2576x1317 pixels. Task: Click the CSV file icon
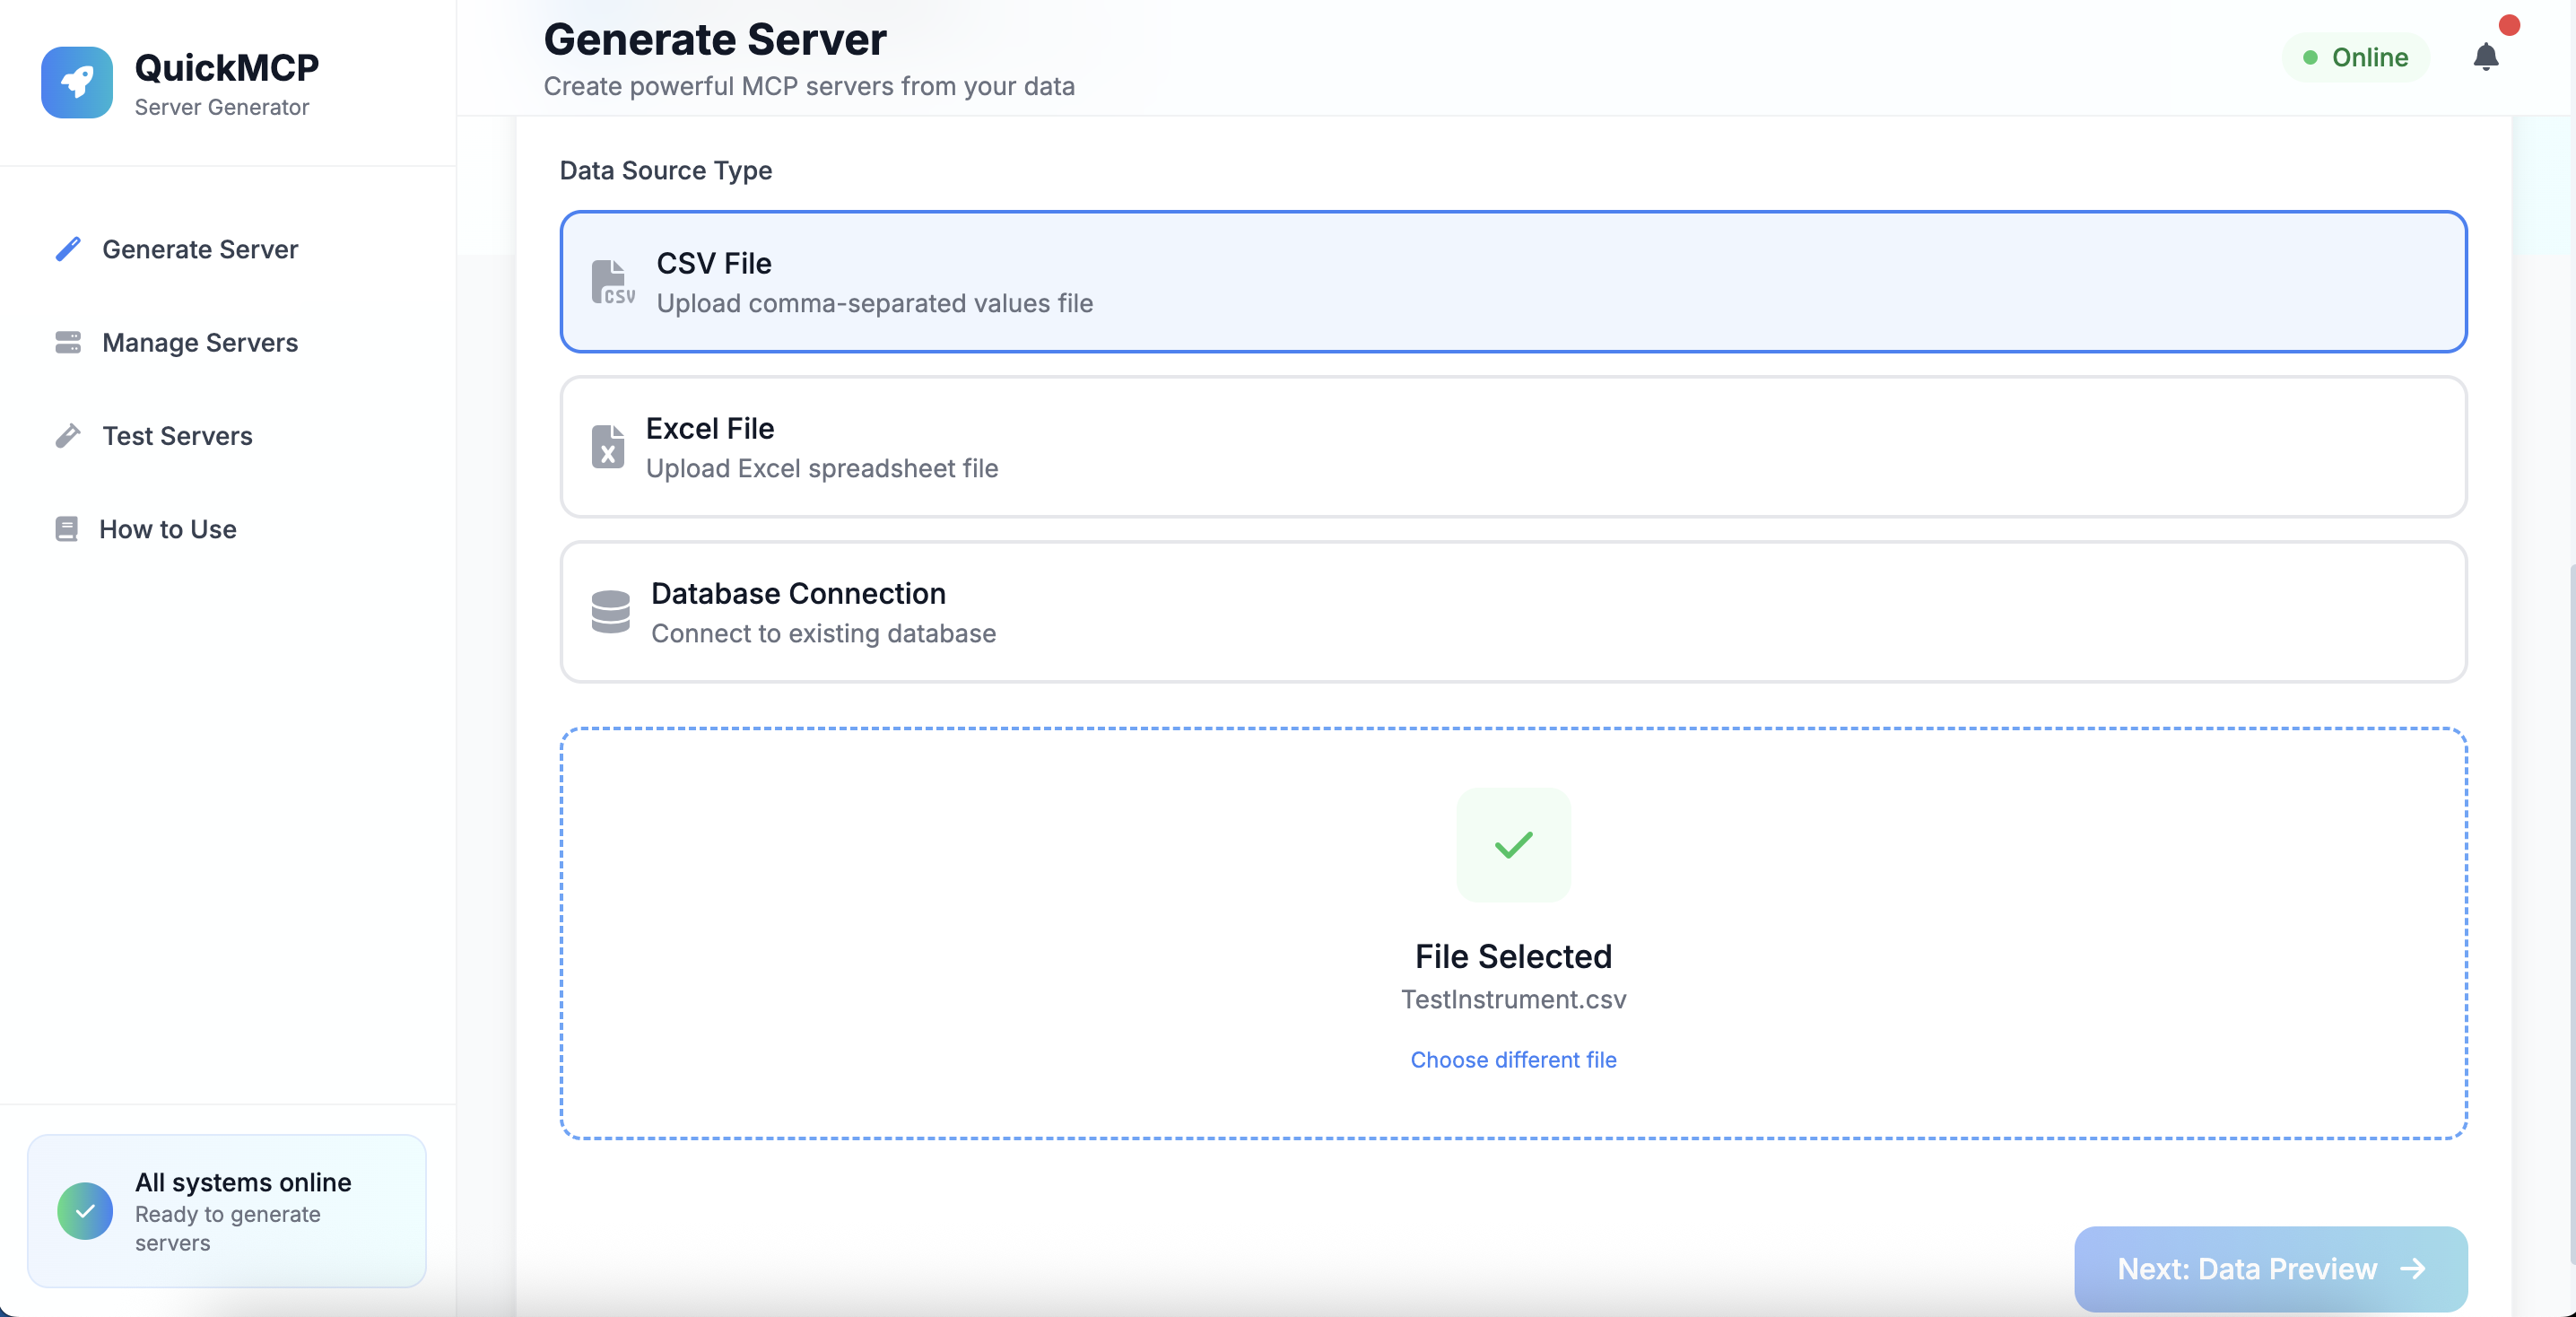pyautogui.click(x=611, y=282)
